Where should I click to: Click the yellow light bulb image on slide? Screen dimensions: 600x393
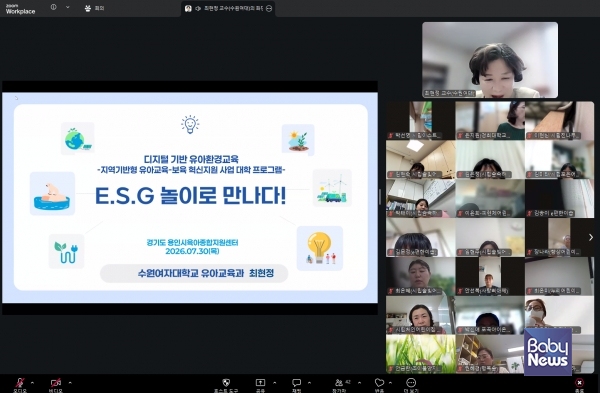pyautogui.click(x=320, y=248)
